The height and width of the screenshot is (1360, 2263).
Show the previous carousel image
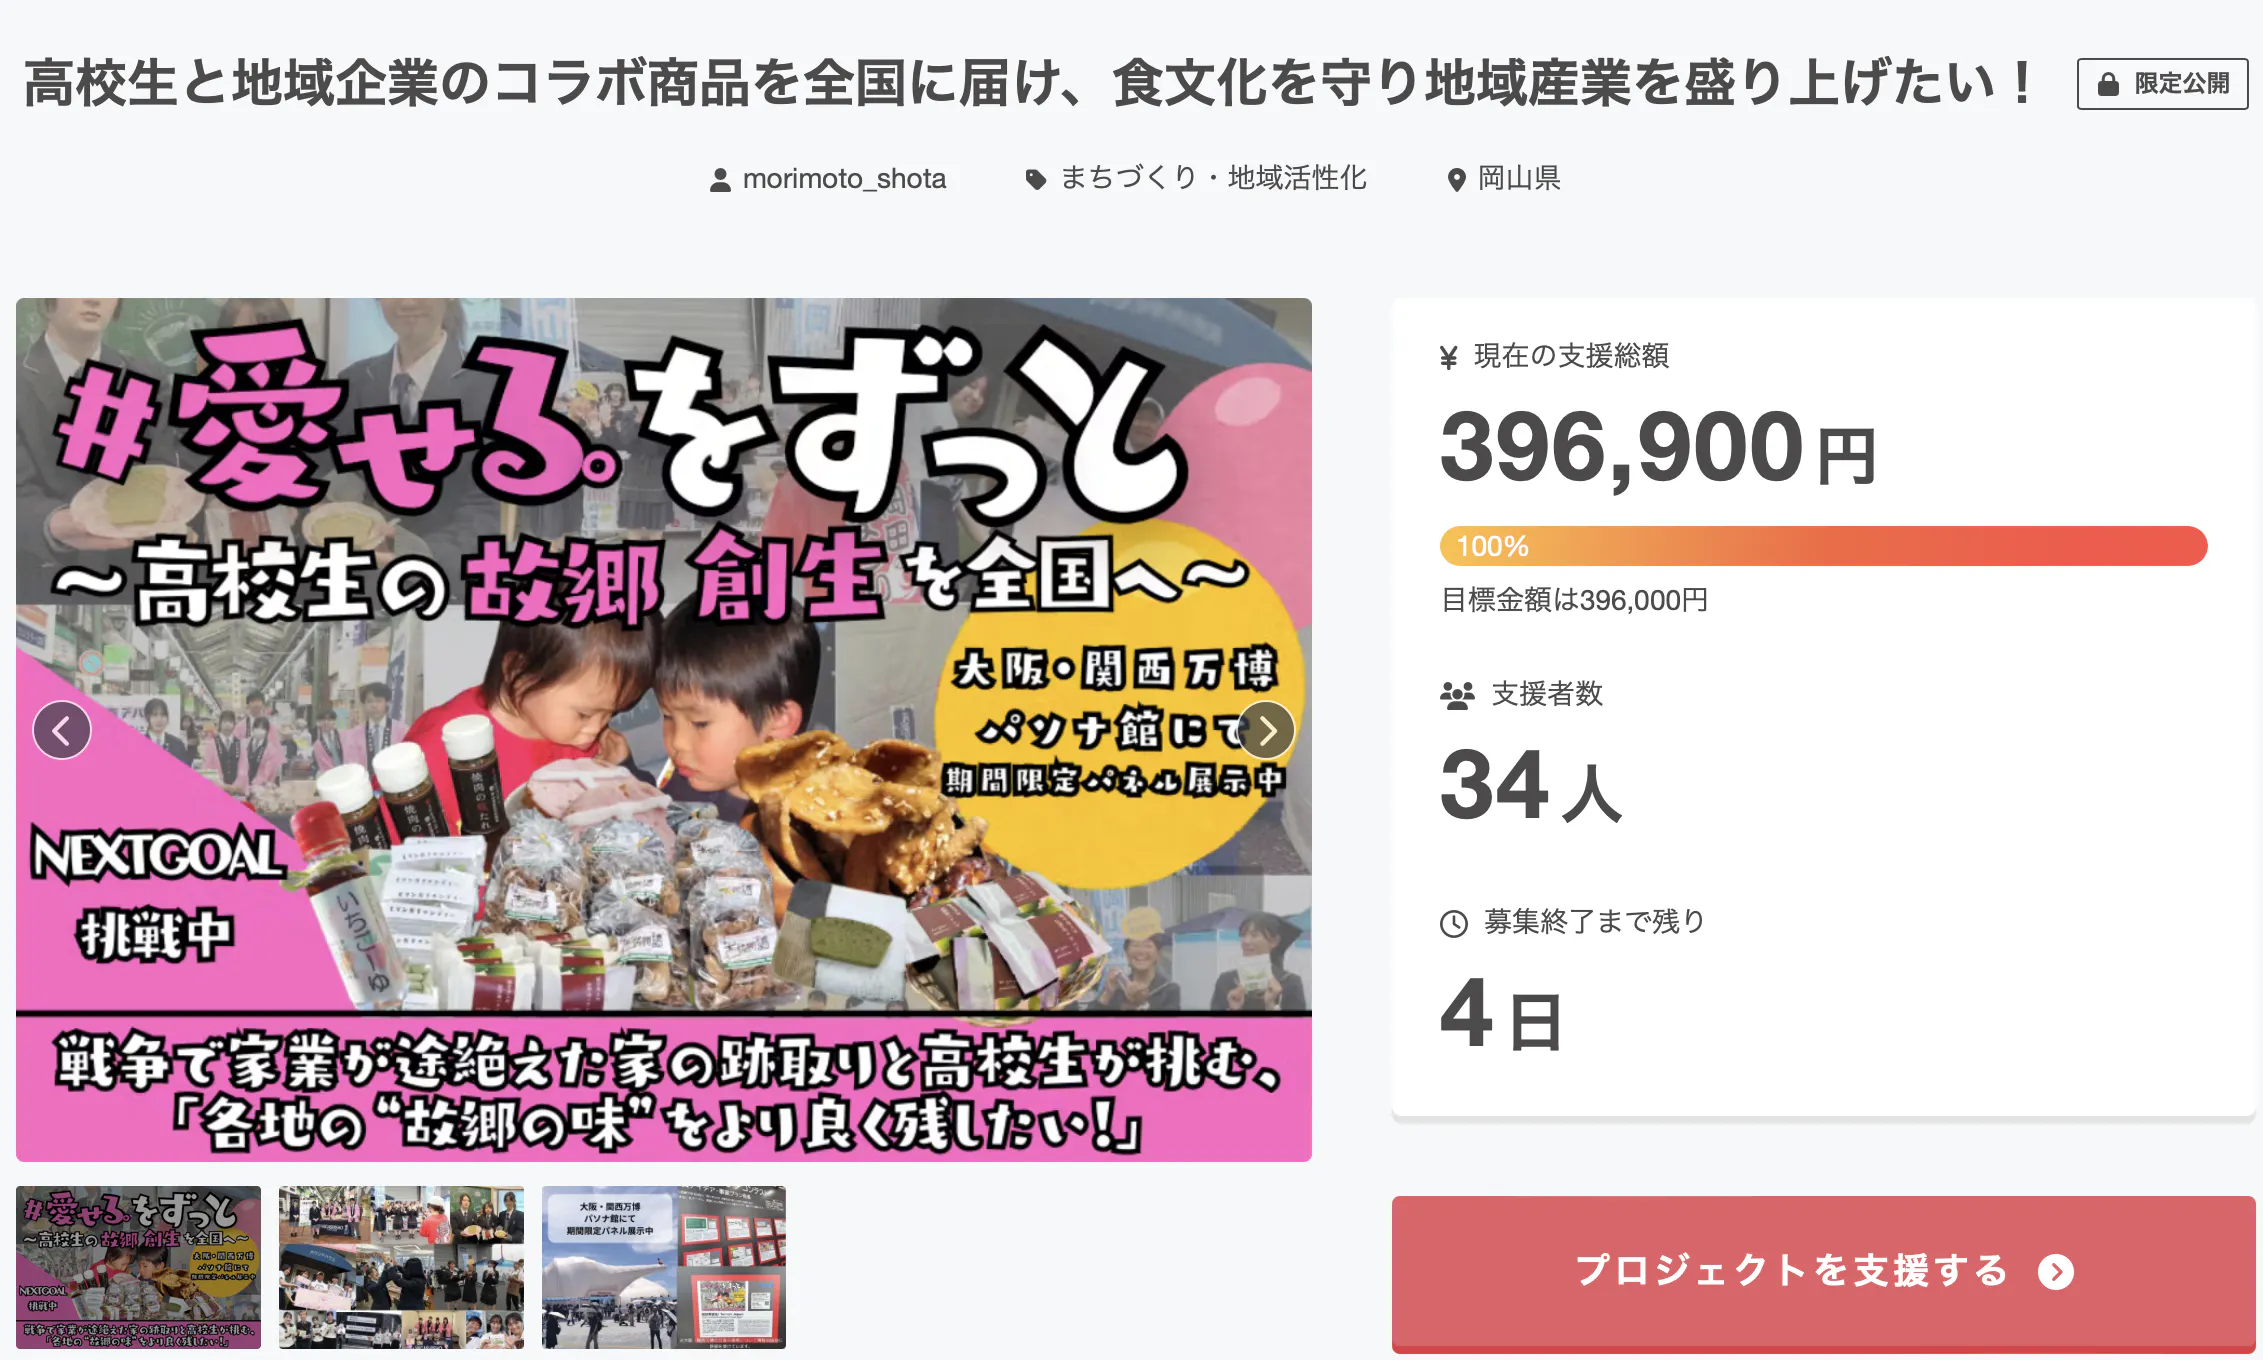tap(62, 731)
